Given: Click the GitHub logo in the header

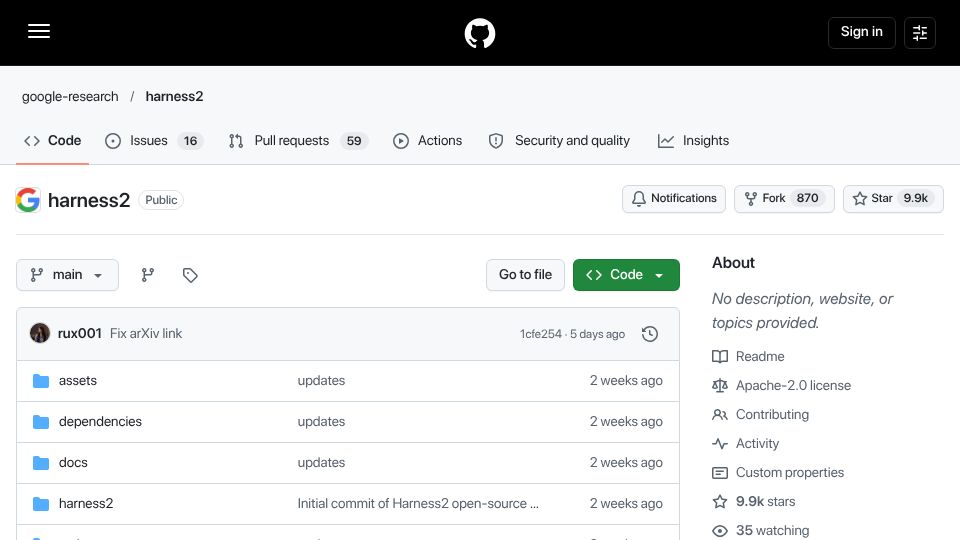Looking at the screenshot, I should click(479, 33).
